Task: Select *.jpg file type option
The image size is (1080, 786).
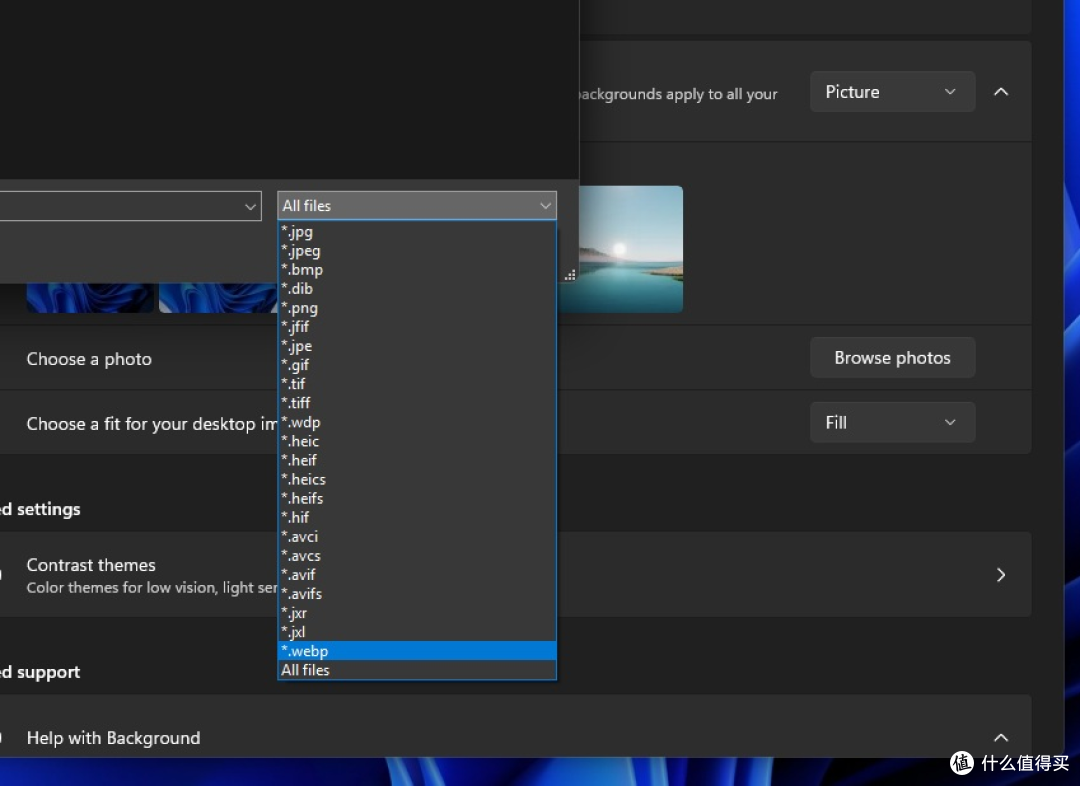Action: point(417,232)
